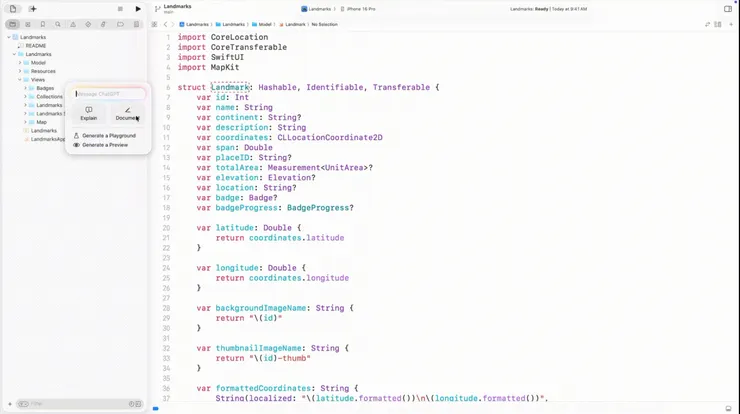The height and width of the screenshot is (414, 740).
Task: Click line number 20 in the gutter
Action: click(166, 228)
